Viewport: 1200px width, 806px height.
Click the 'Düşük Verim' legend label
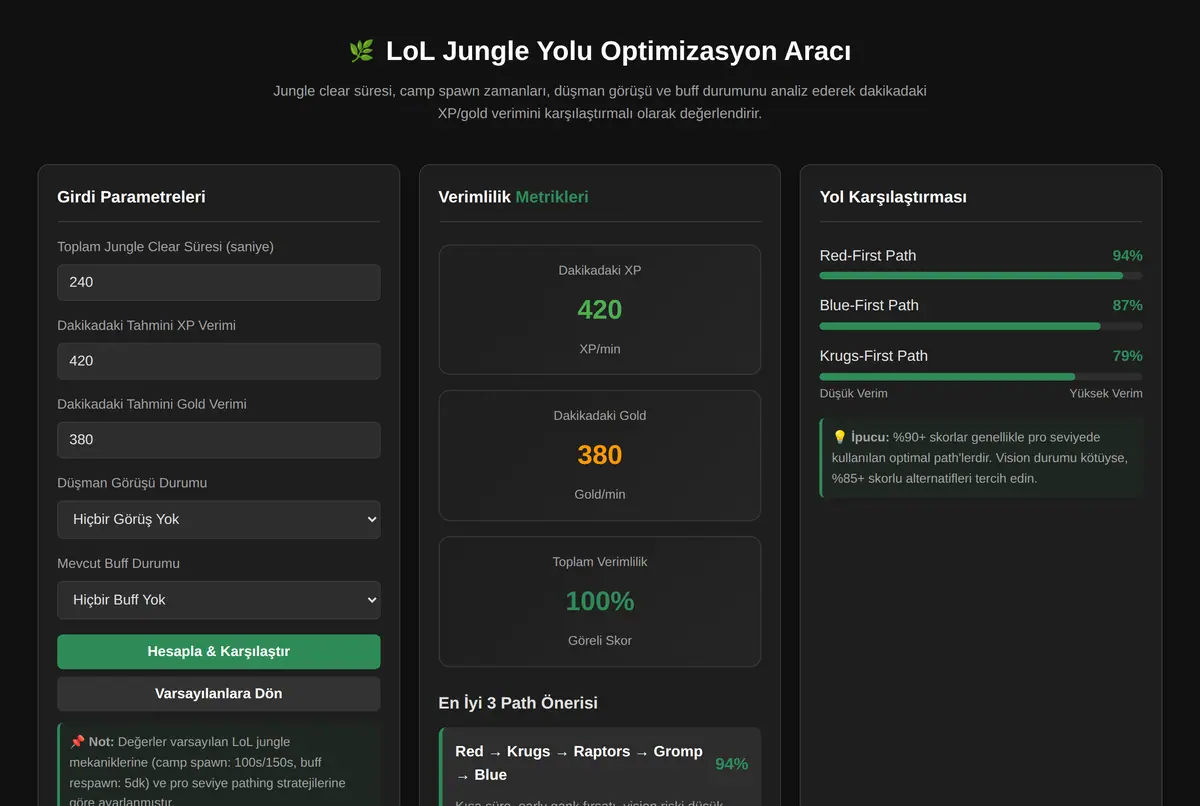click(x=854, y=393)
